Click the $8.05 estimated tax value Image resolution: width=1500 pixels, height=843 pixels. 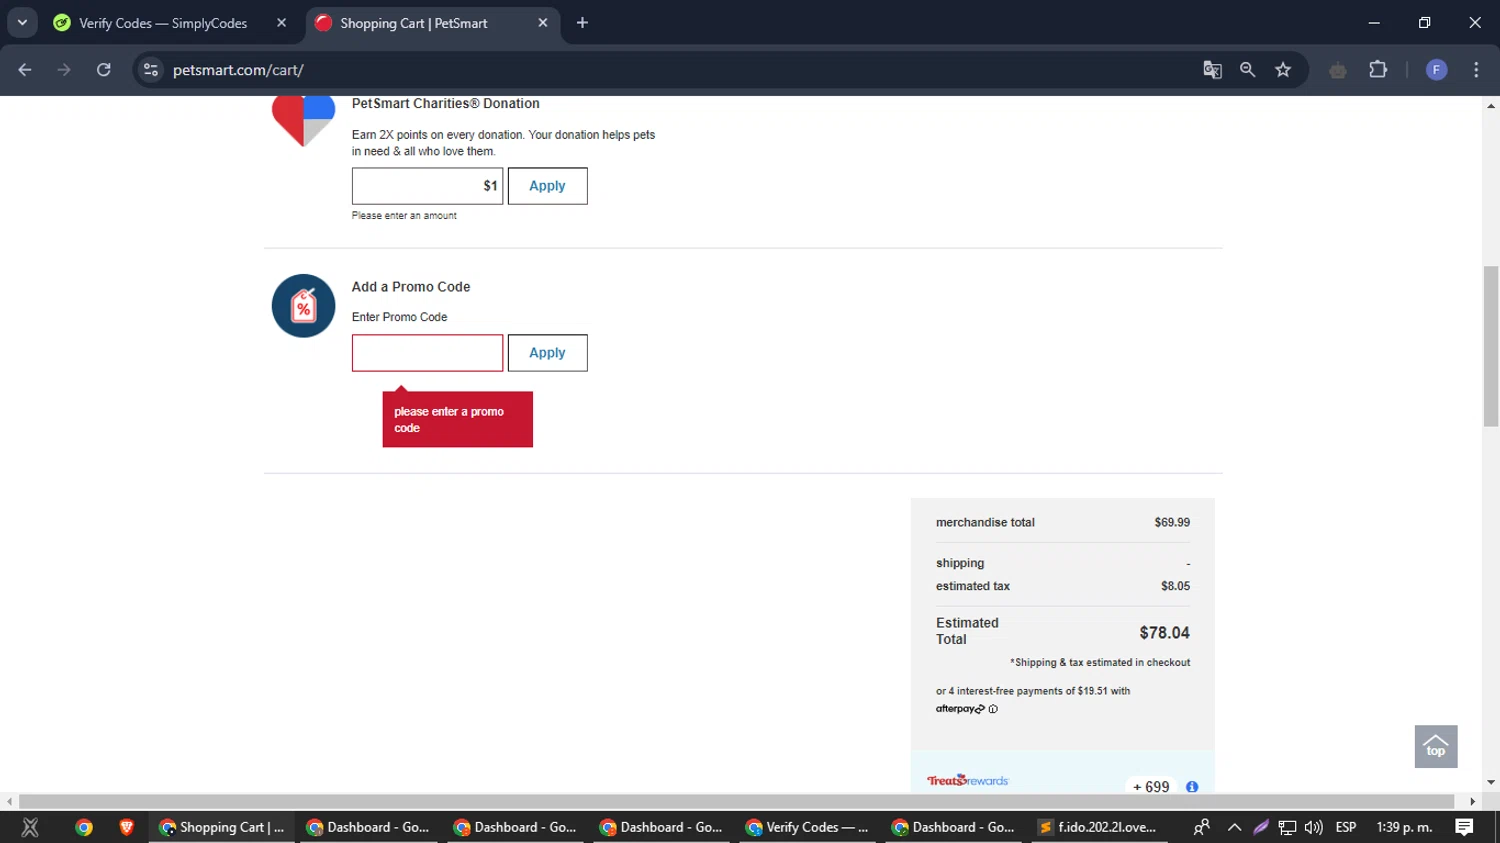1175,586
